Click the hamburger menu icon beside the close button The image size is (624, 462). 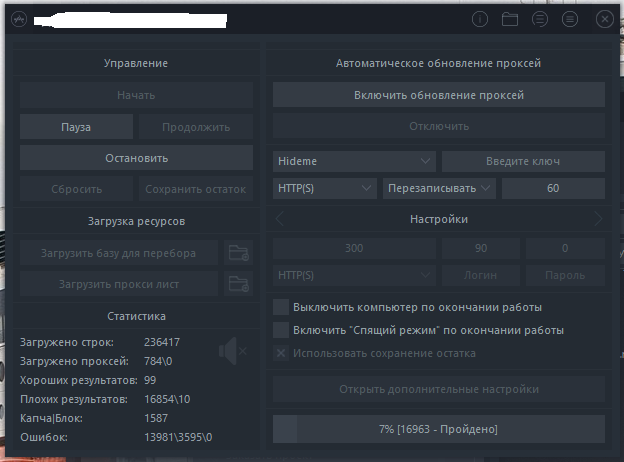point(569,19)
